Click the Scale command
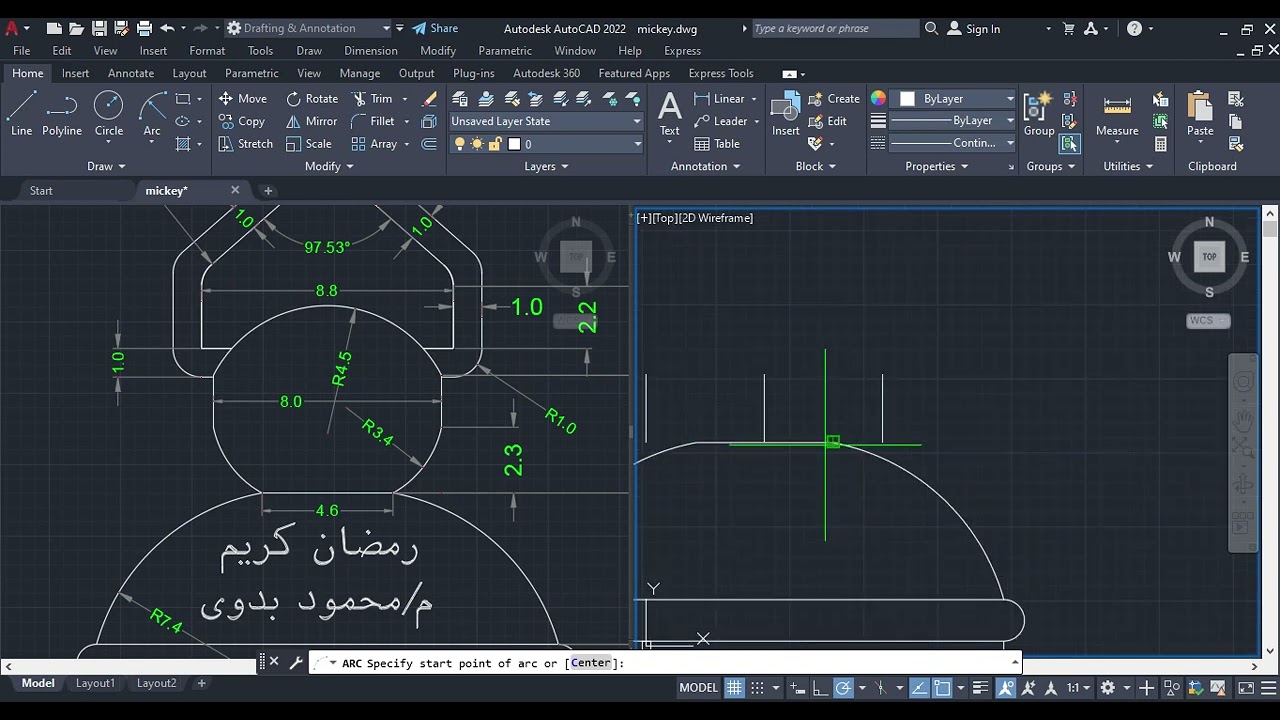The width and height of the screenshot is (1280, 720). tap(308, 144)
